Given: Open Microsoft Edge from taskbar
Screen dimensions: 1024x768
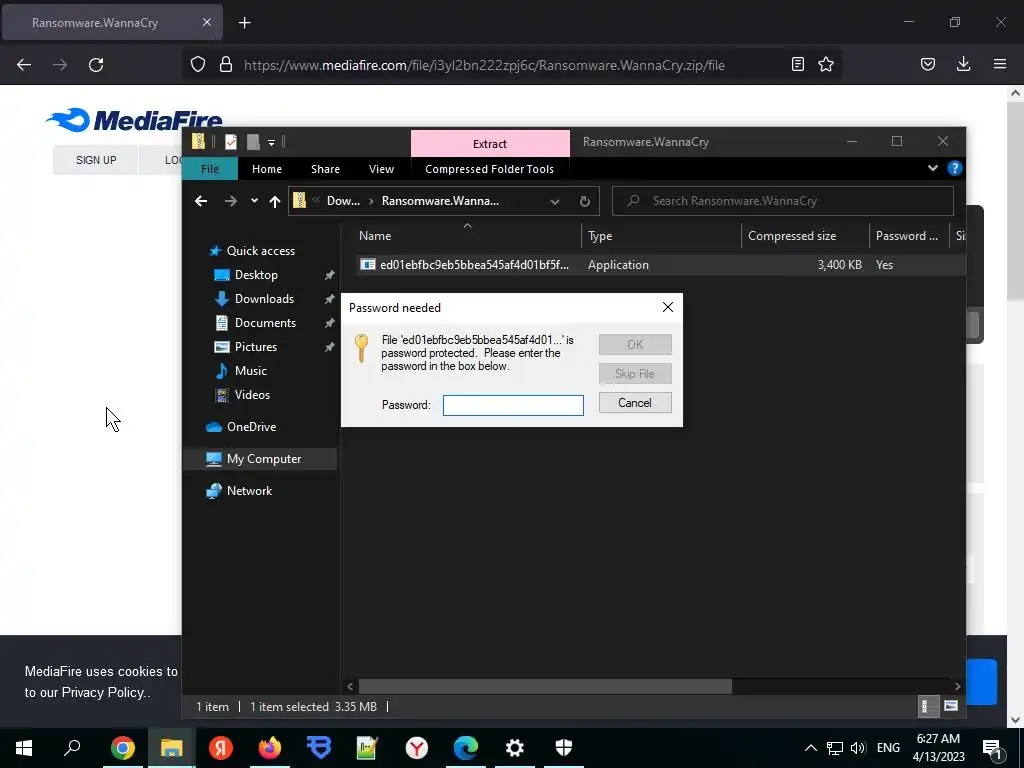Looking at the screenshot, I should (466, 747).
